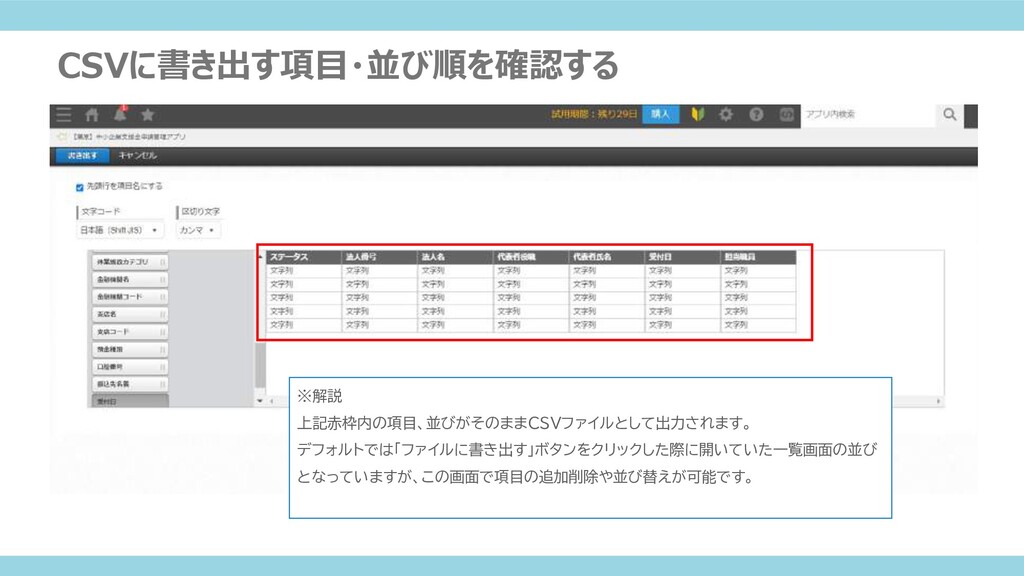The image size is (1024, 576).
Task: Click the grip handle on 預金種別 field
Action: (x=162, y=349)
